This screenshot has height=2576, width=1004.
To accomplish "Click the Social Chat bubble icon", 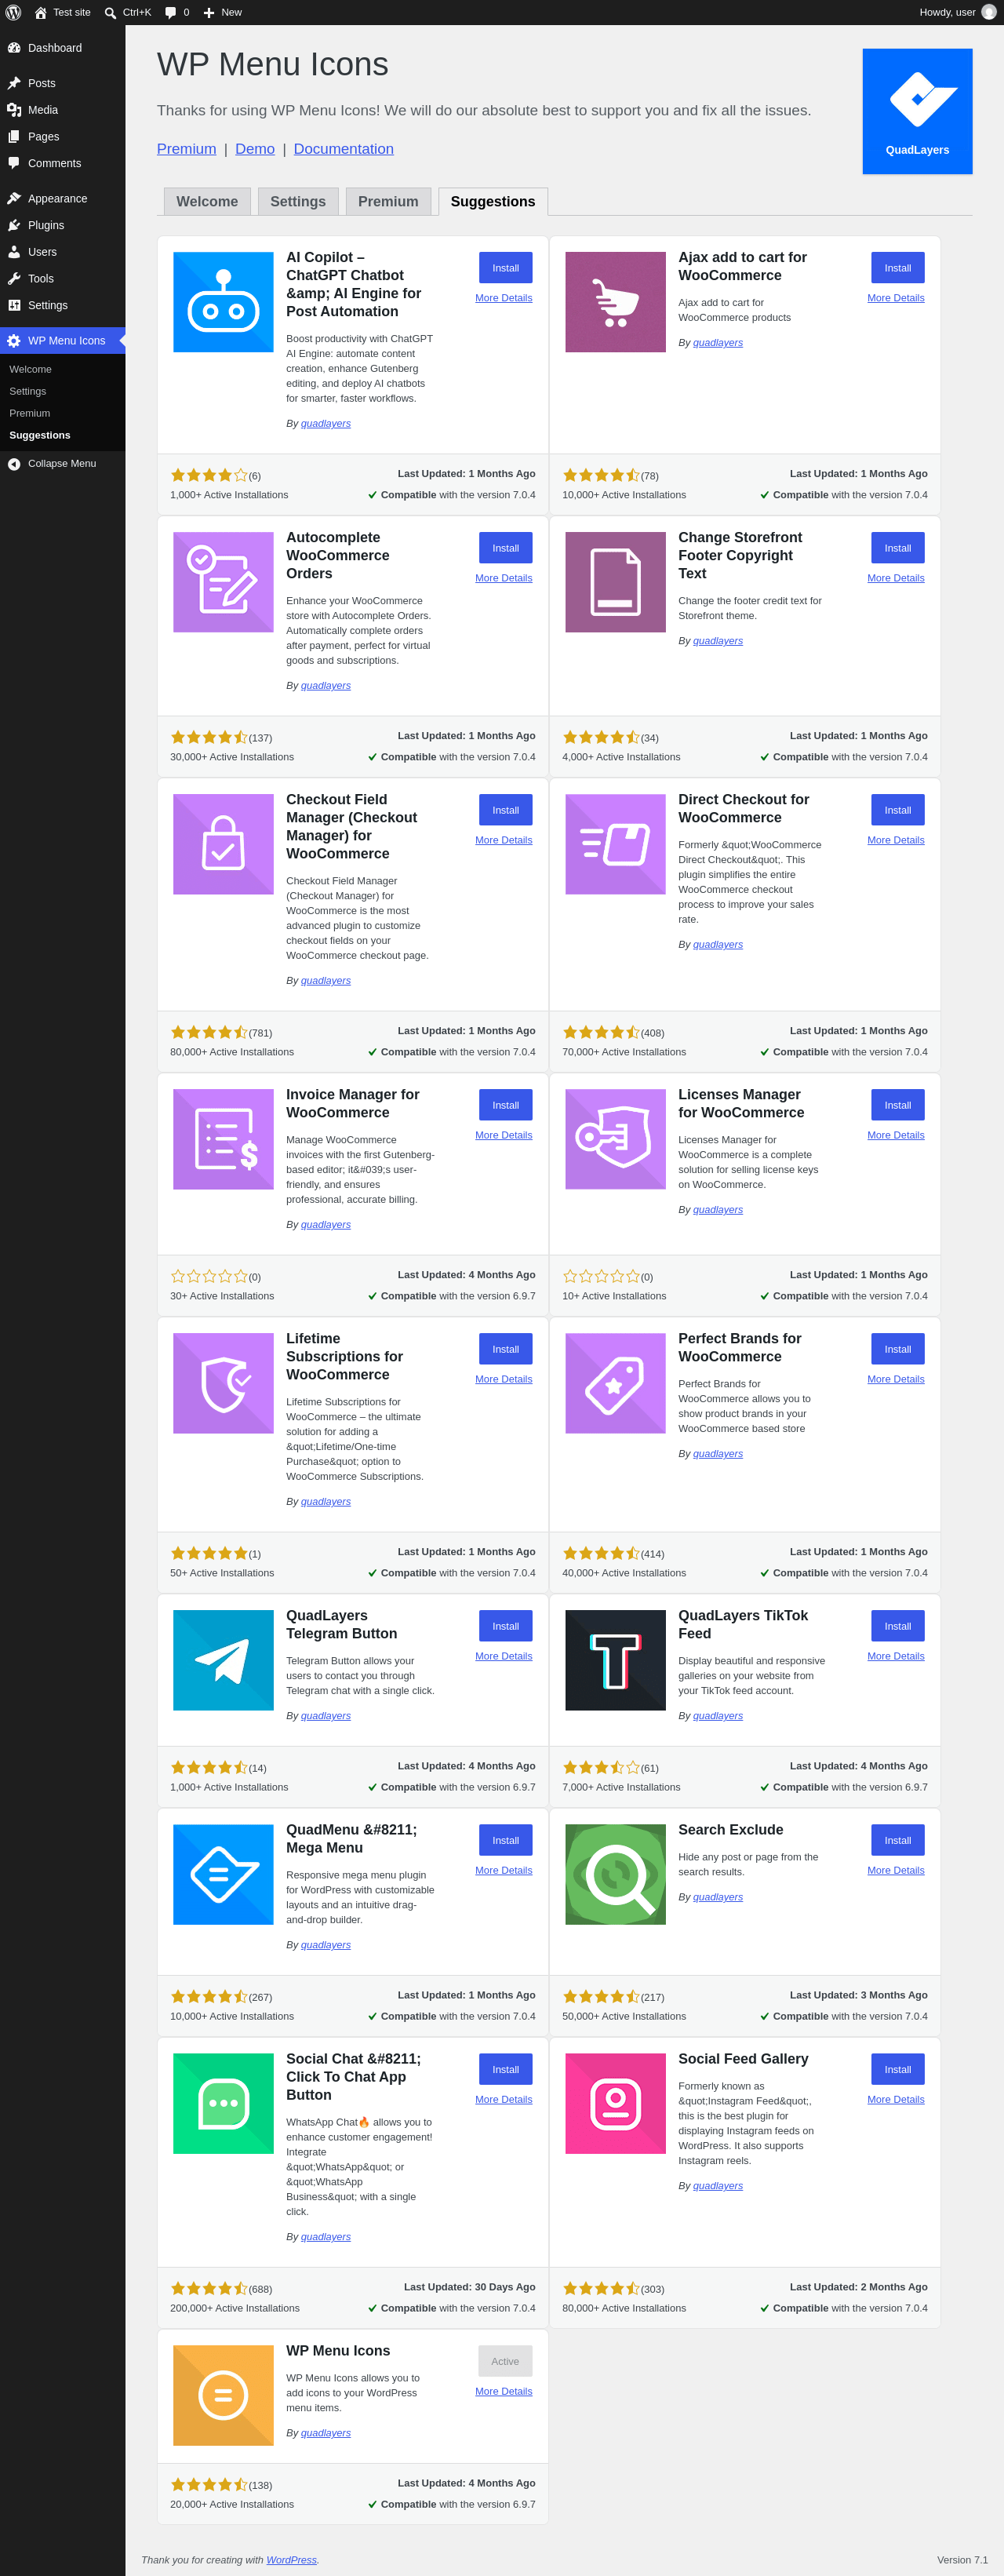I will tap(223, 2103).
